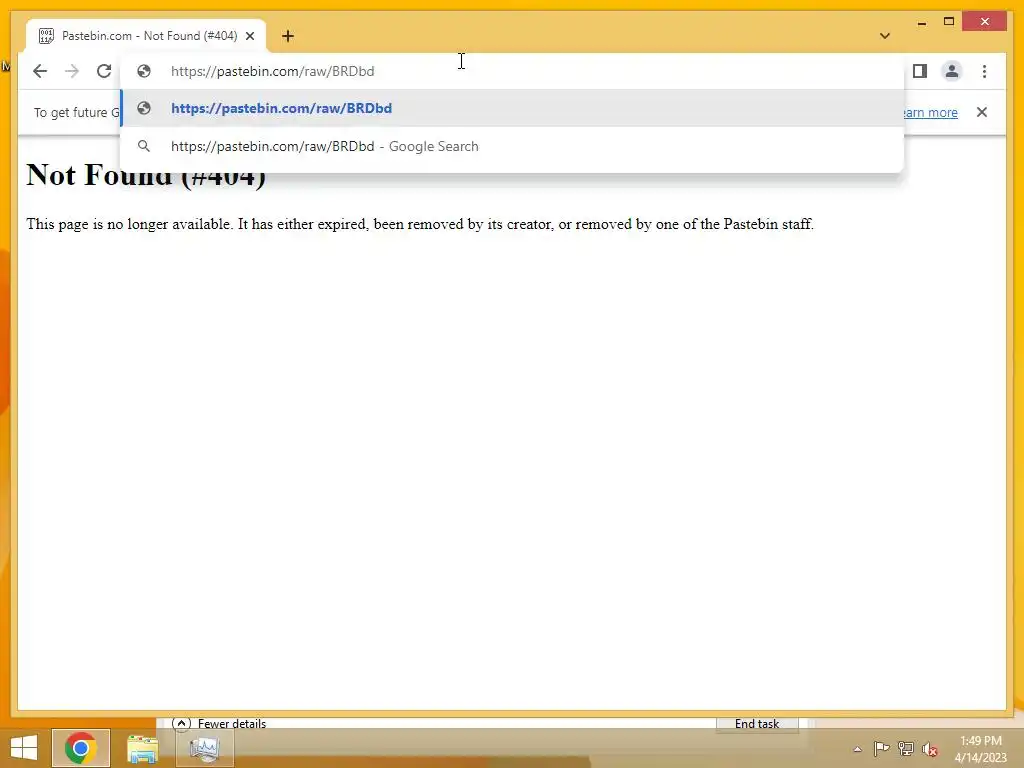The height and width of the screenshot is (768, 1024).
Task: Click the Not Found (#404) heading
Action: click(146, 176)
